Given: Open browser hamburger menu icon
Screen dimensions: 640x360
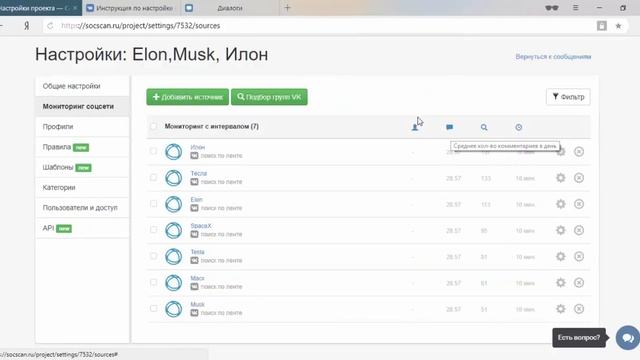Looking at the screenshot, I should click(576, 8).
